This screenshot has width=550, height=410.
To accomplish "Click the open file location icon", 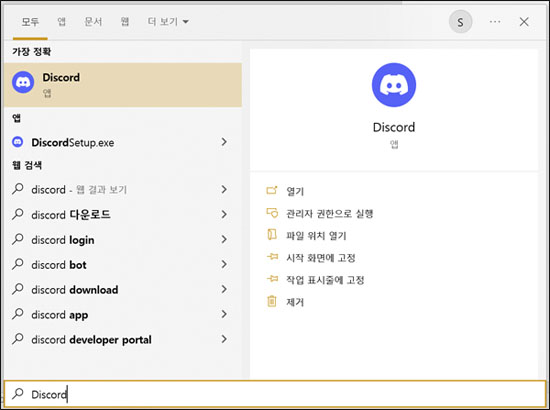I will click(x=272, y=235).
